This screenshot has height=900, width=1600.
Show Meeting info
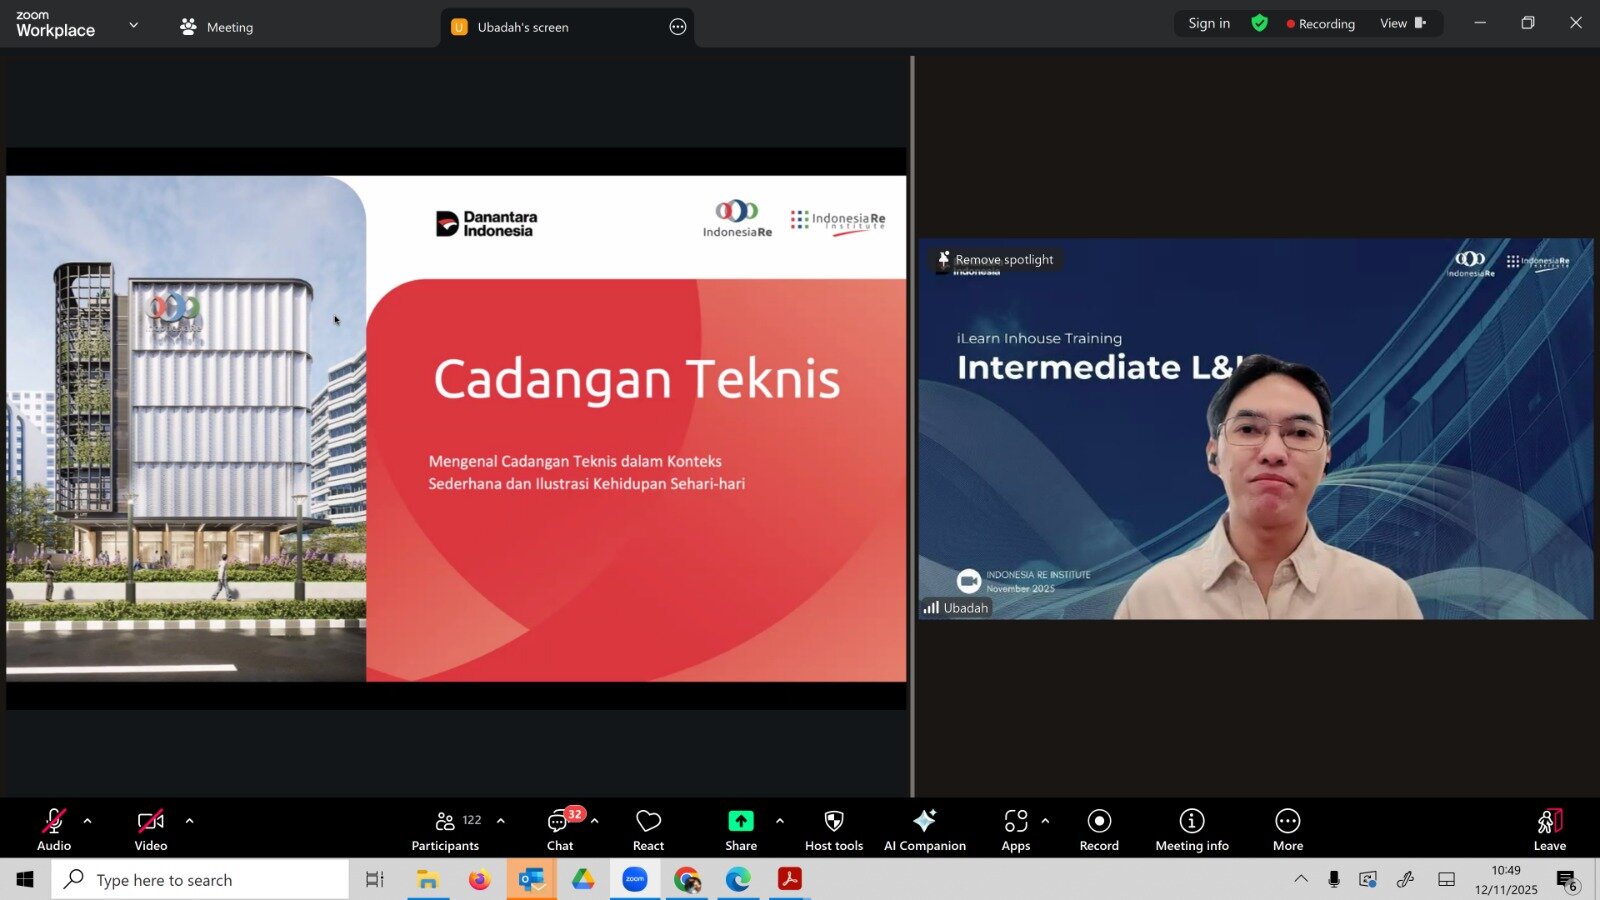coord(1191,830)
